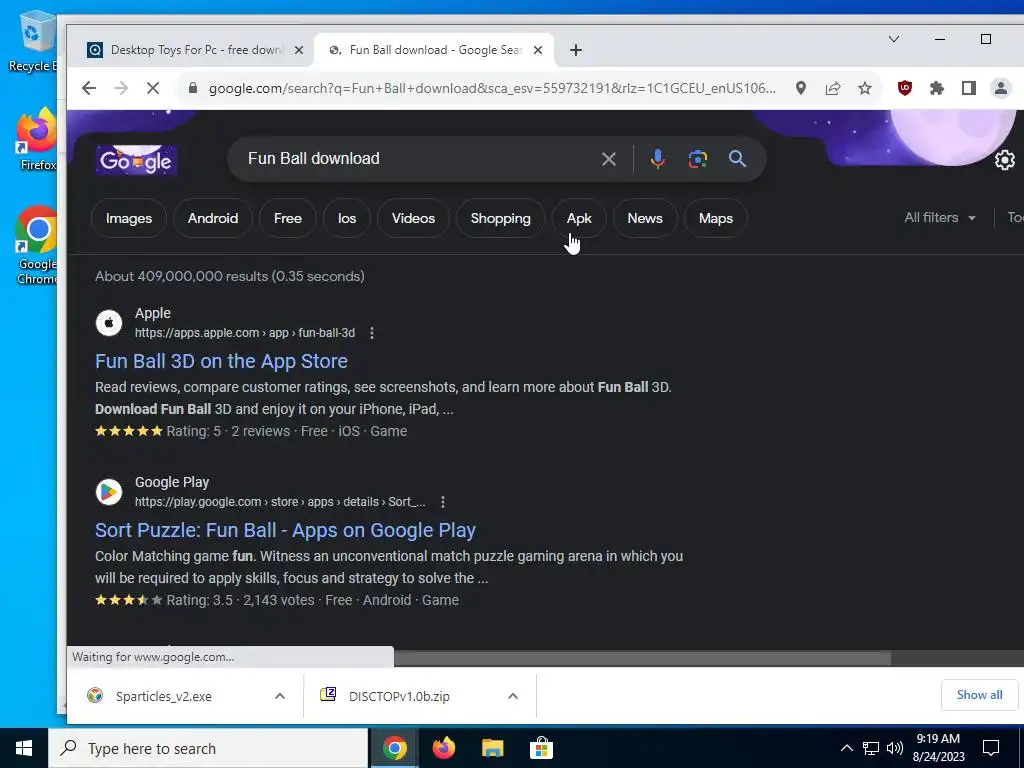The image size is (1024, 768).
Task: Open options for the Apple result
Action: pos(372,333)
